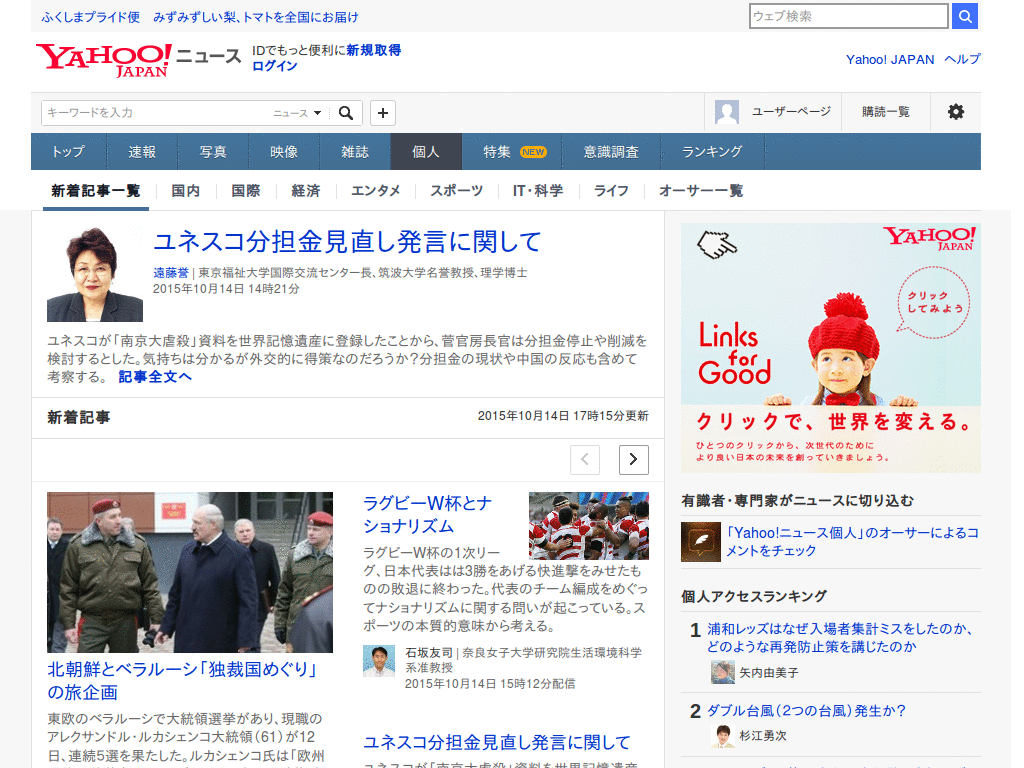Open 購読一覧
1024x768 pixels.
[886, 112]
